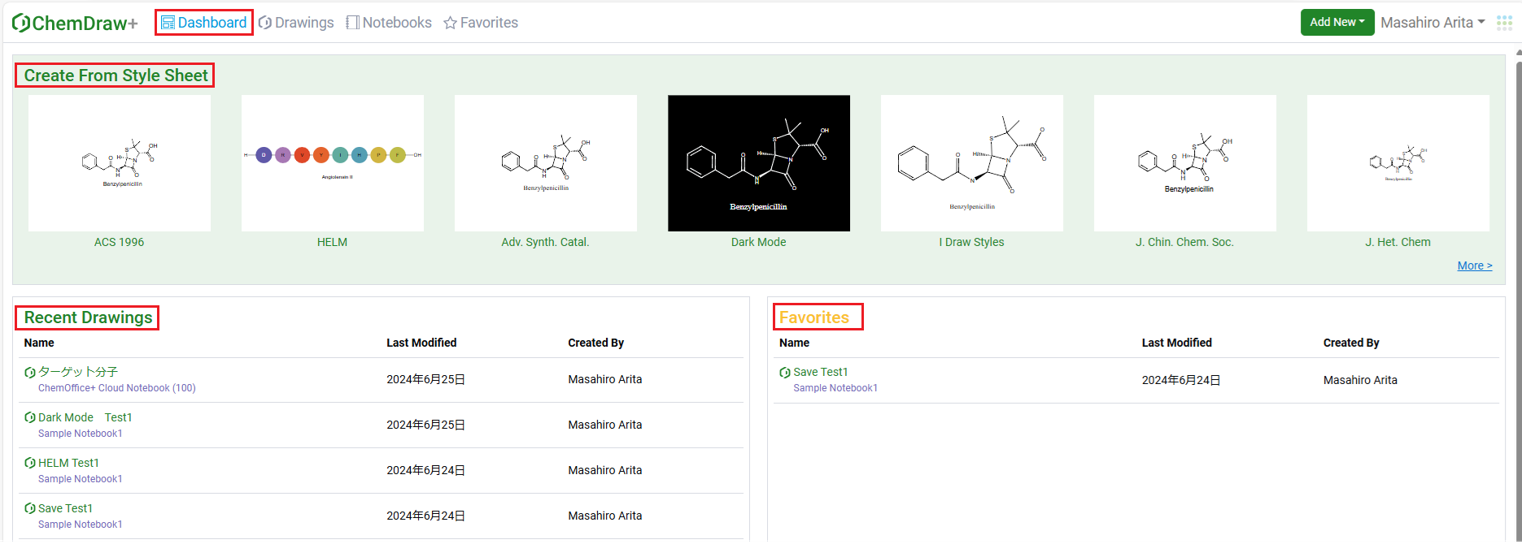The width and height of the screenshot is (1522, 544).
Task: Switch to the Drawings tab
Action: click(296, 22)
